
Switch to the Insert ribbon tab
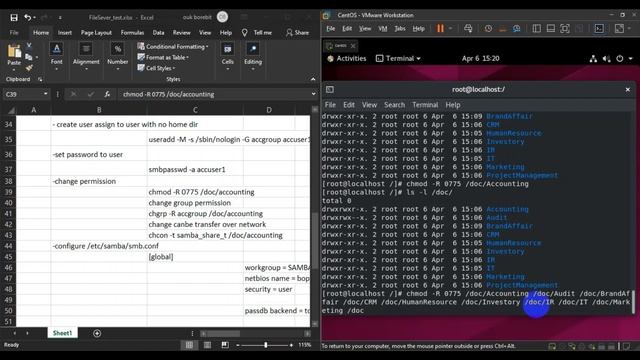pyautogui.click(x=64, y=33)
